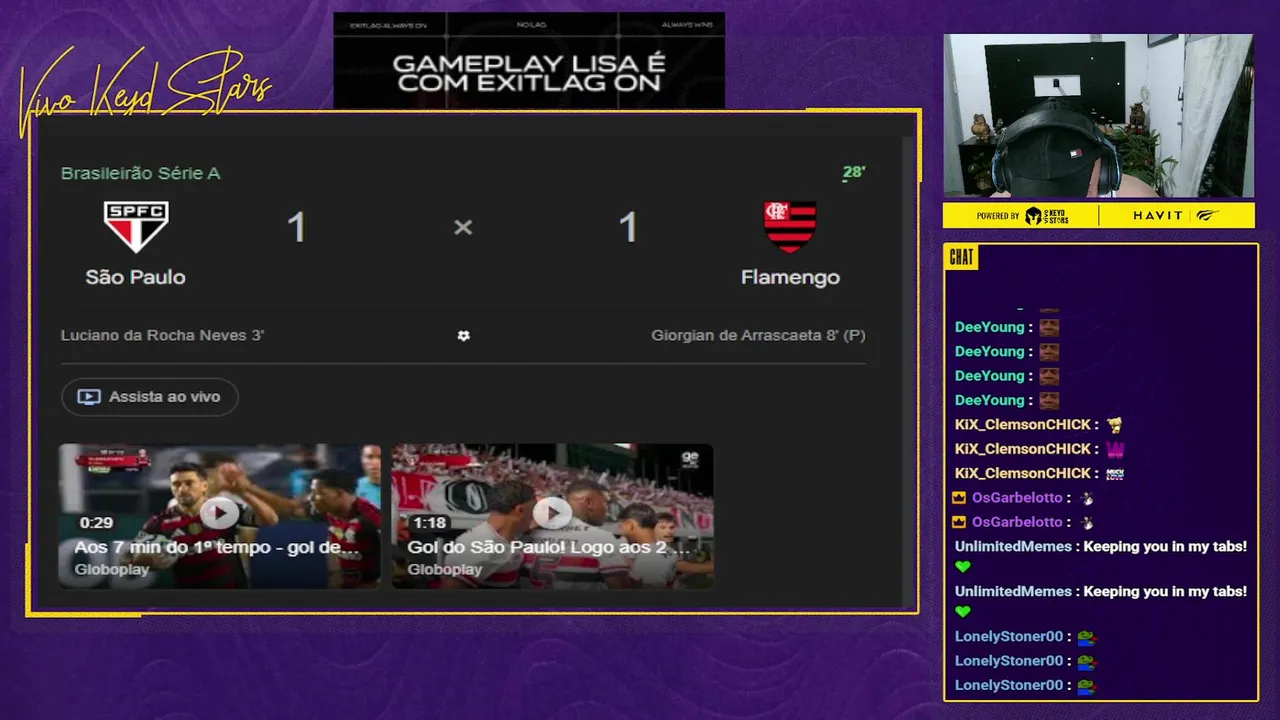Click the Globoplay label under the 1:18 video

click(x=445, y=569)
